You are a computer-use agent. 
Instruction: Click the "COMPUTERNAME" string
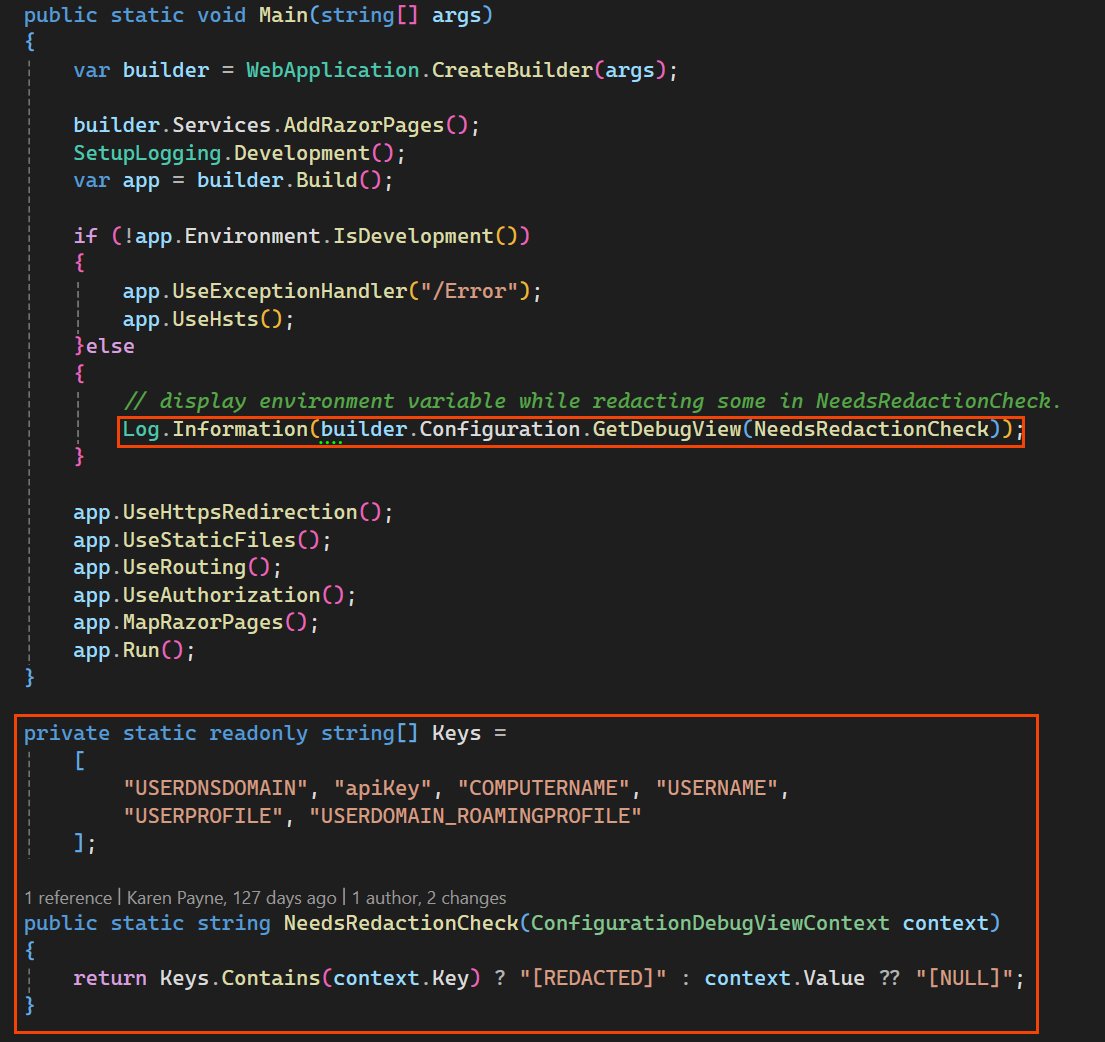pyautogui.click(x=543, y=788)
